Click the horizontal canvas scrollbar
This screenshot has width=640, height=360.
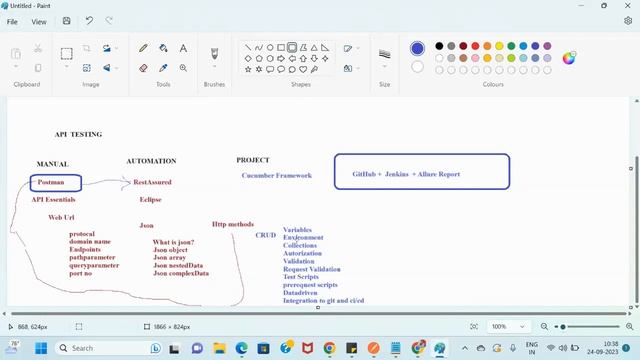click(318, 313)
